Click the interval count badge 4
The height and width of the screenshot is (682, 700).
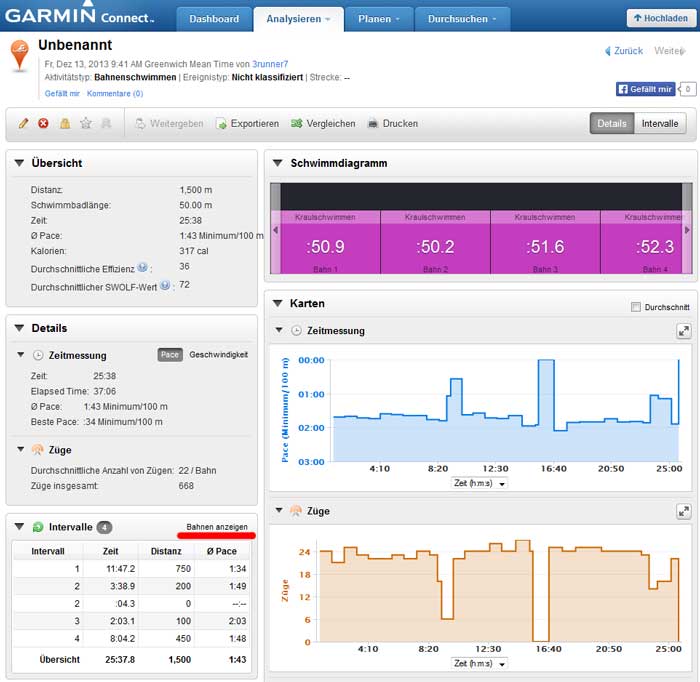coord(104,528)
